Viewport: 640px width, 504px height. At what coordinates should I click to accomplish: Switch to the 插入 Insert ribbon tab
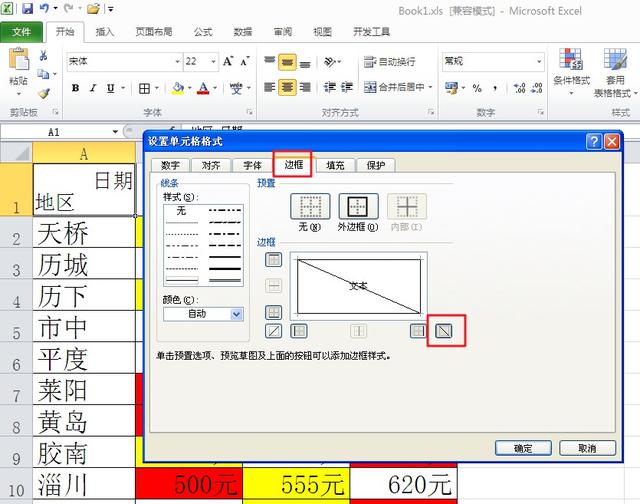[x=104, y=32]
